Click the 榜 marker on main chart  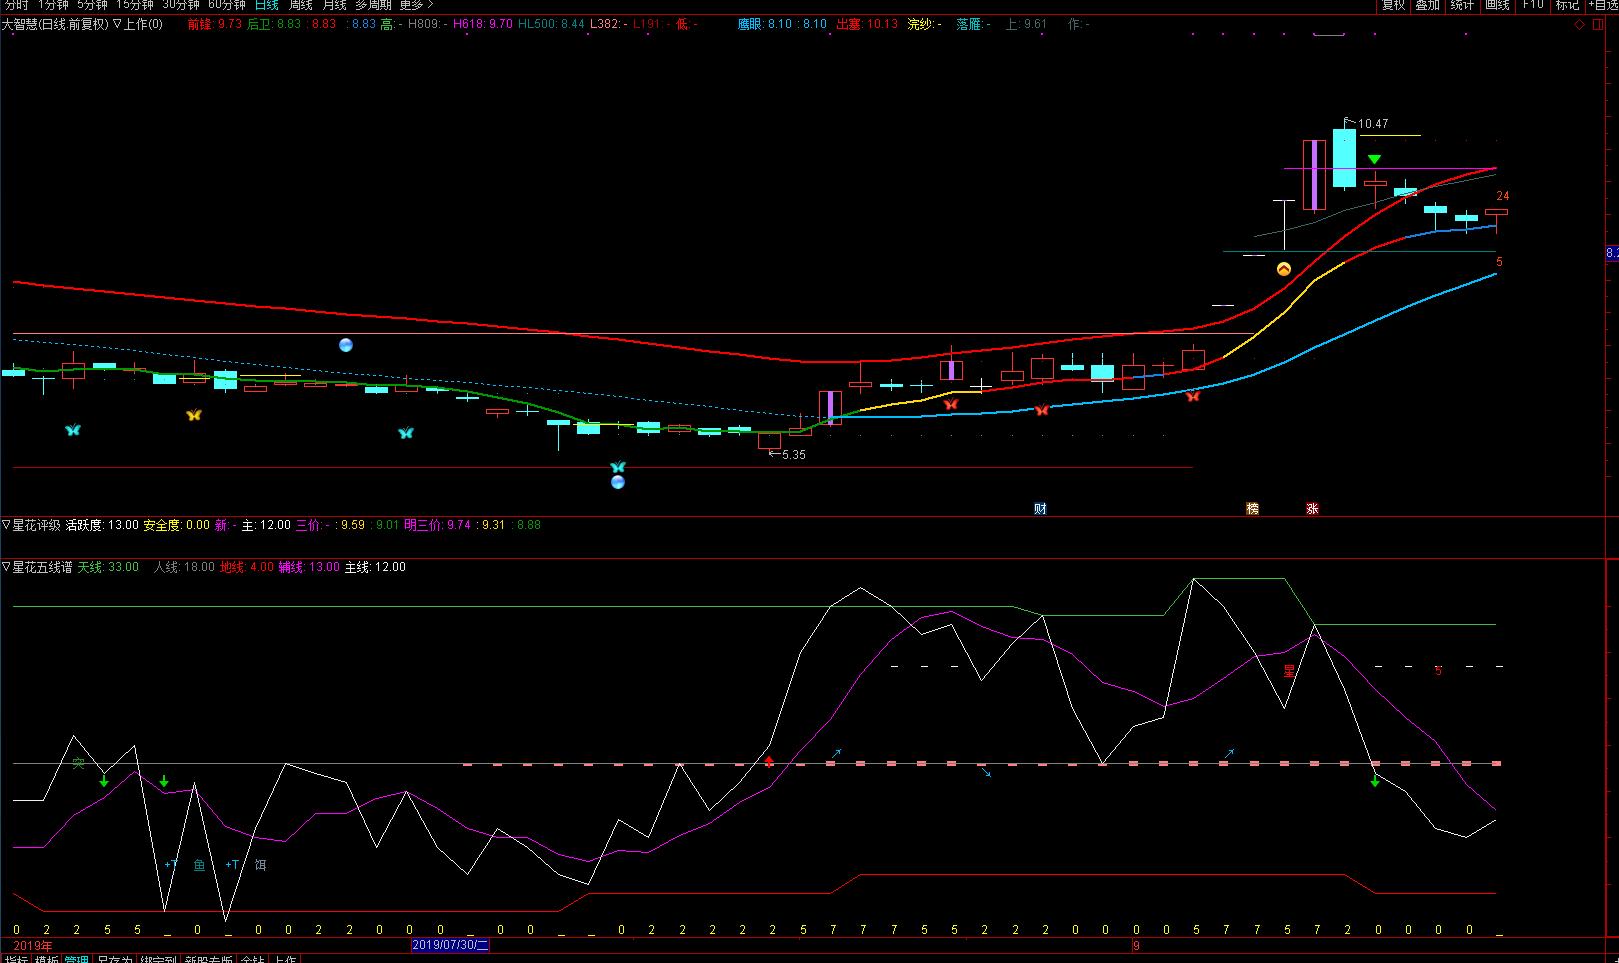(1252, 508)
